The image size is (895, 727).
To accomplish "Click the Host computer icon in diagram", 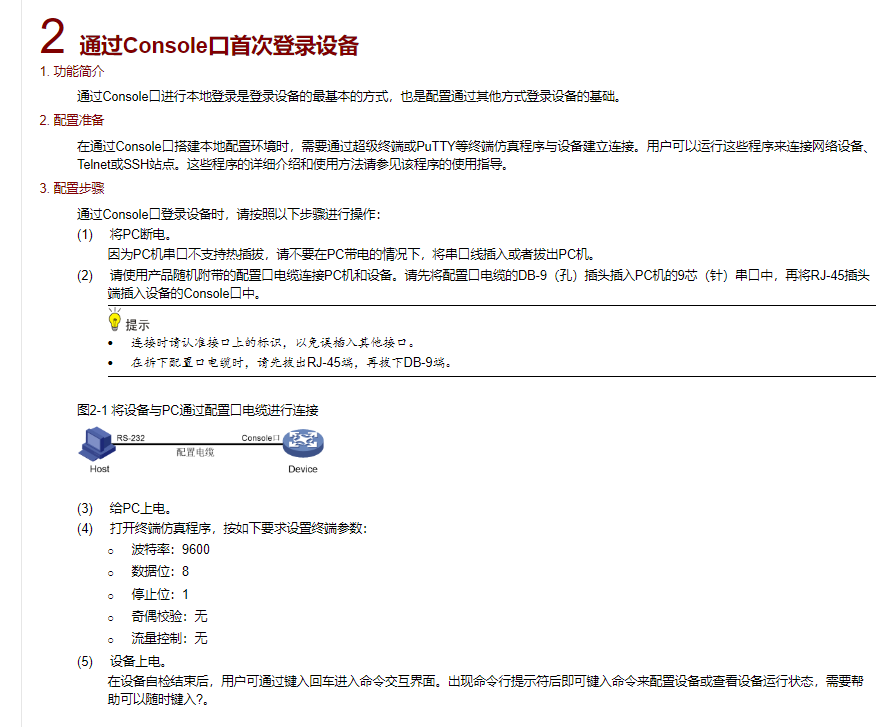I will (97, 443).
